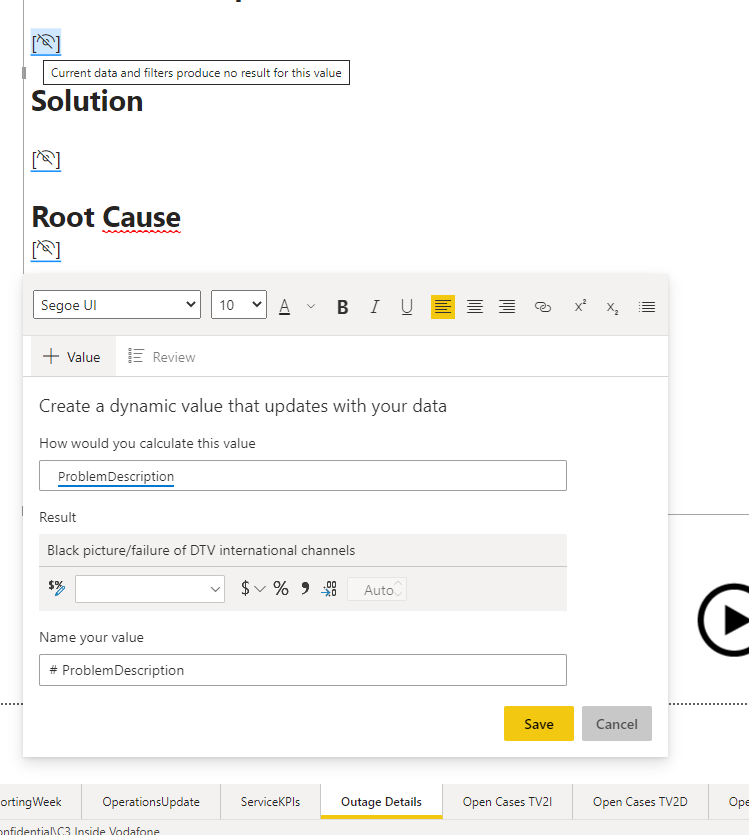Align text right
The image size is (749, 835).
[x=507, y=307]
